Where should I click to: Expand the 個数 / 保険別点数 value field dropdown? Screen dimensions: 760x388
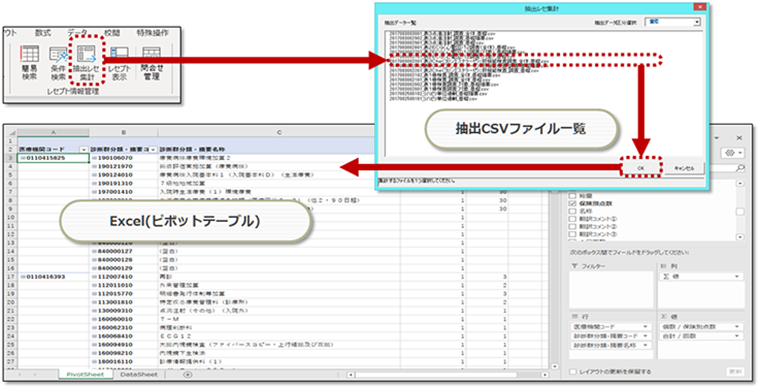click(737, 327)
